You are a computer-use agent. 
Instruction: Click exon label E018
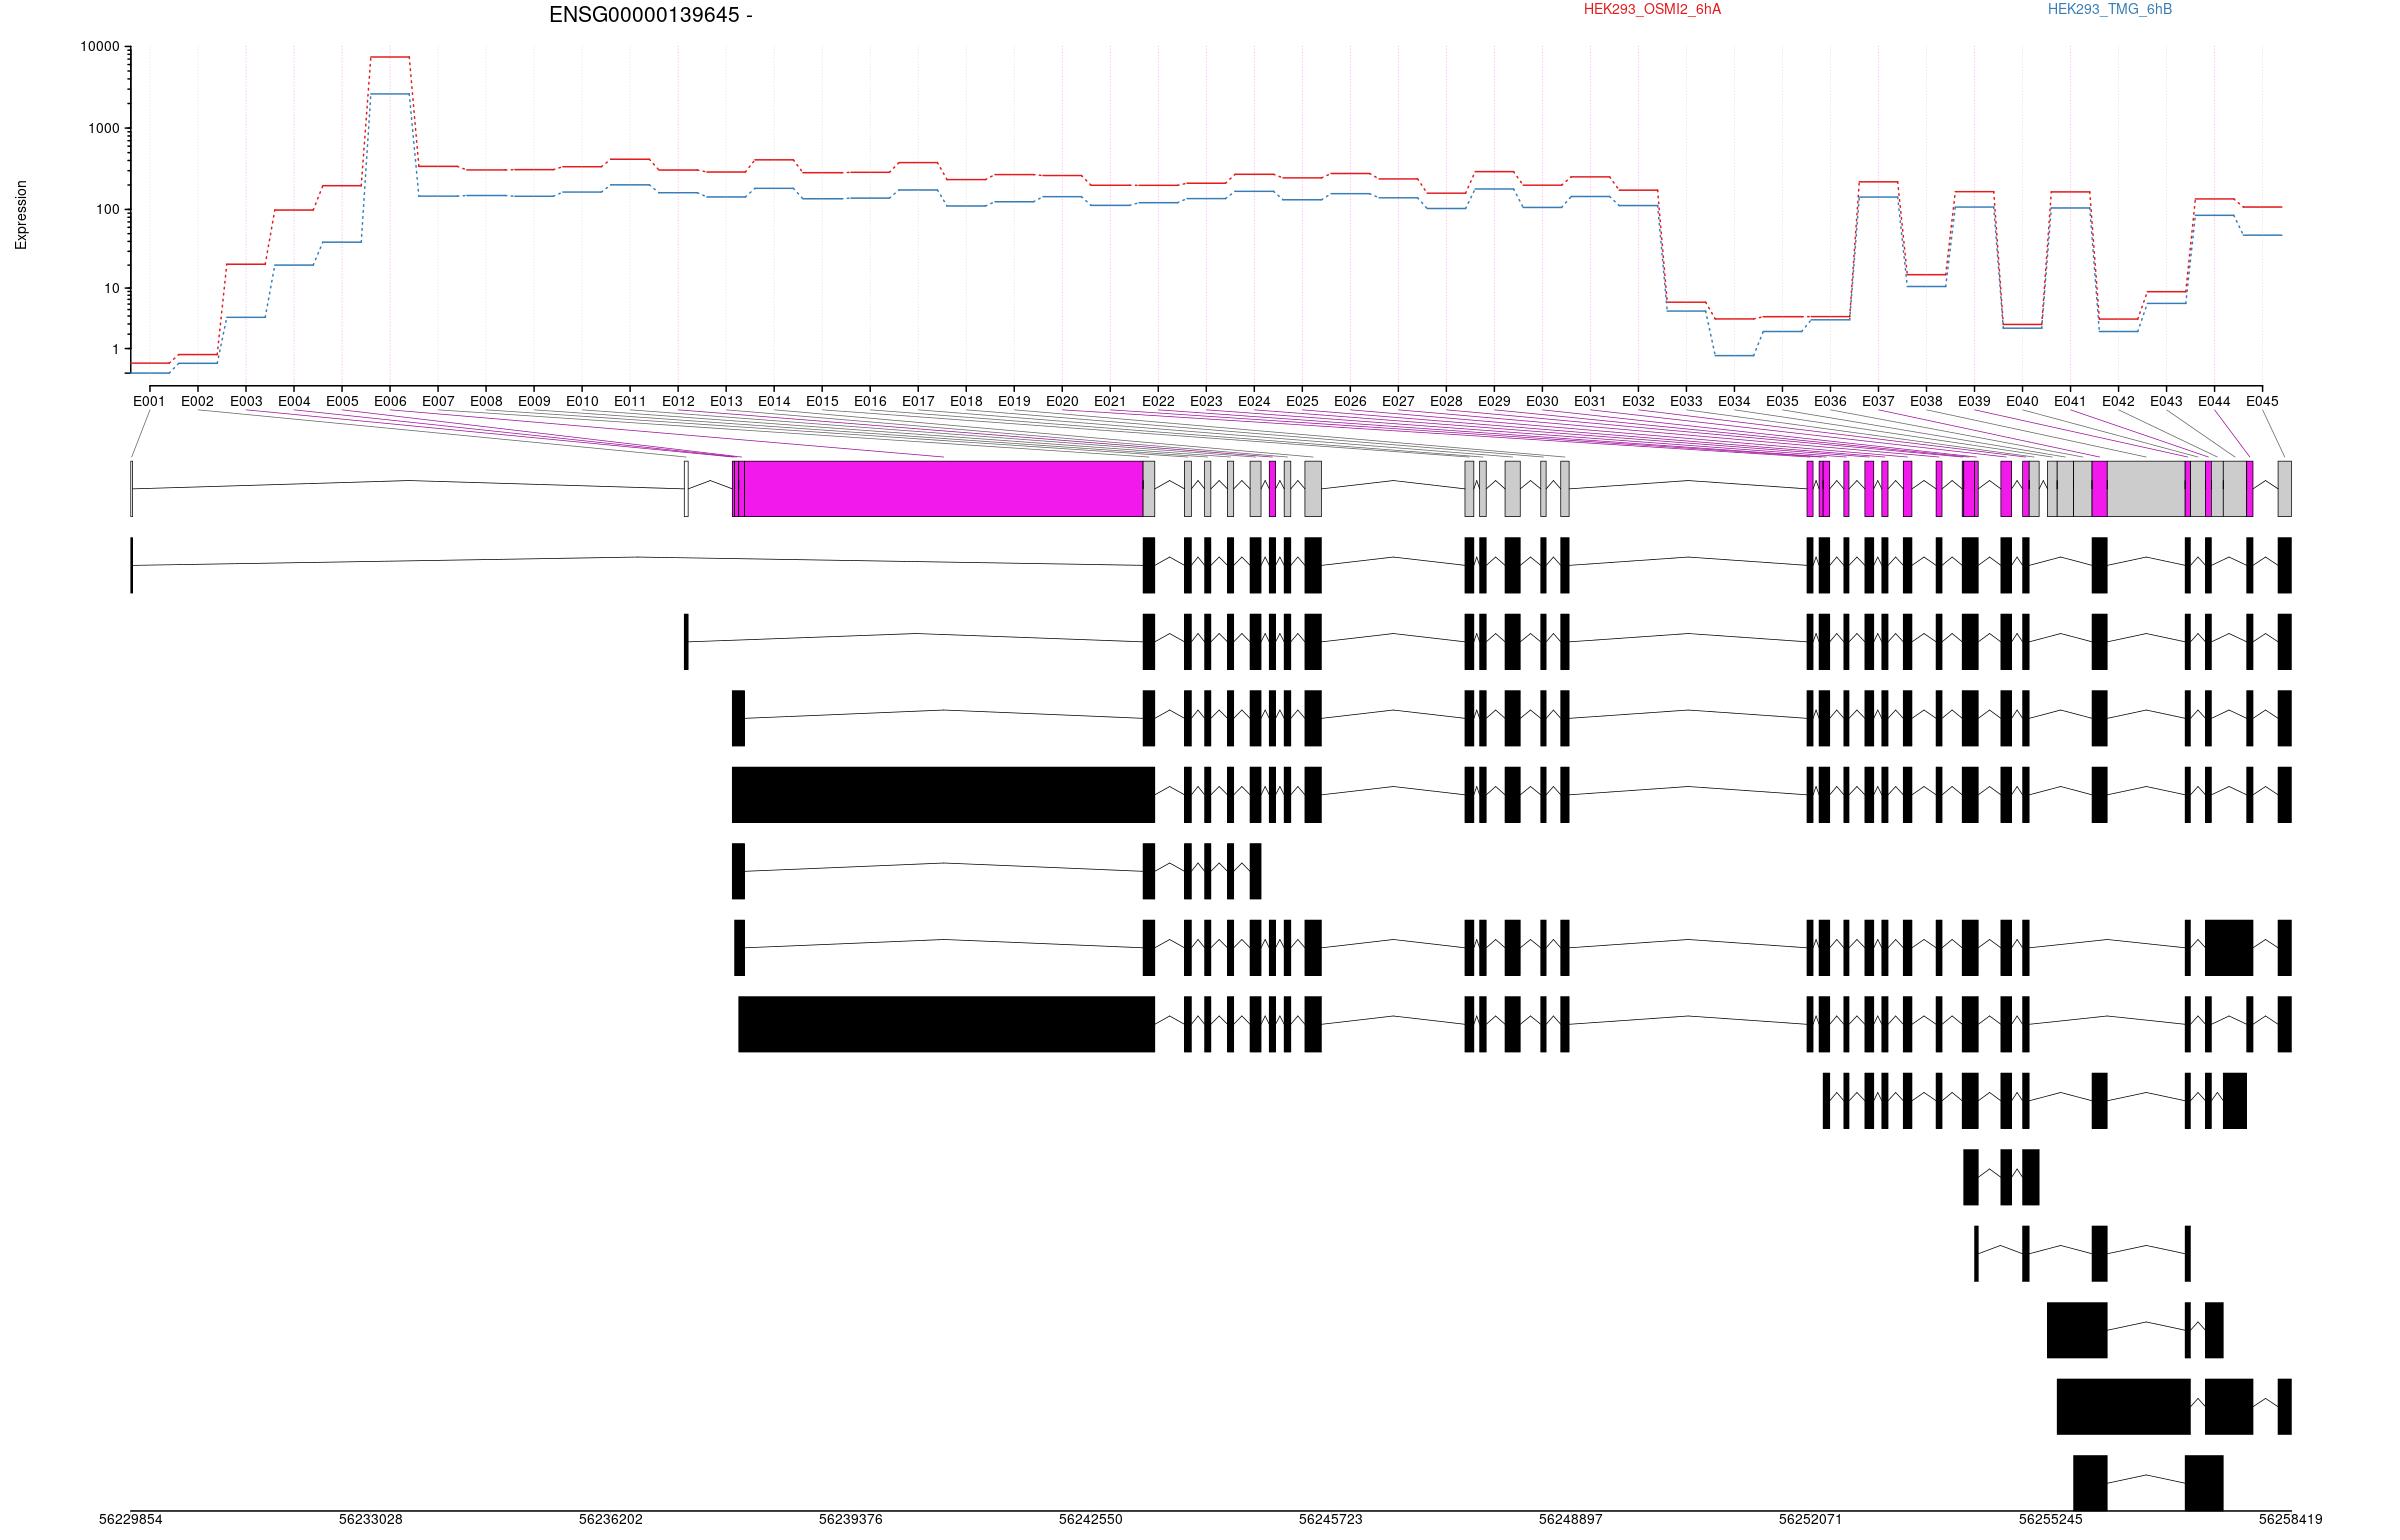(966, 402)
